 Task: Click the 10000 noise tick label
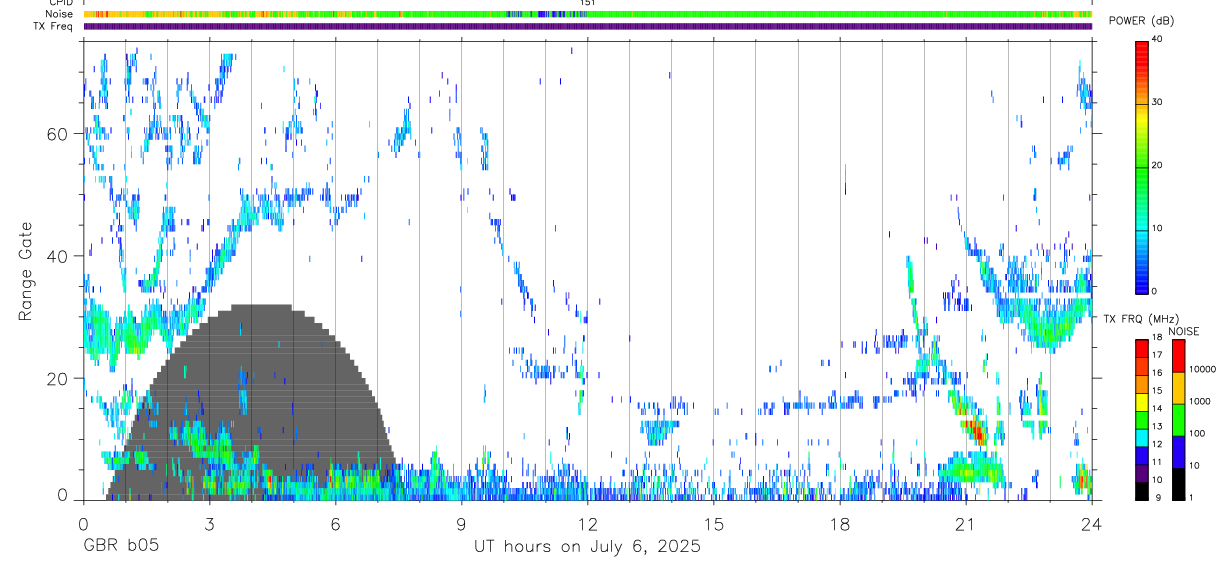pyautogui.click(x=1202, y=370)
